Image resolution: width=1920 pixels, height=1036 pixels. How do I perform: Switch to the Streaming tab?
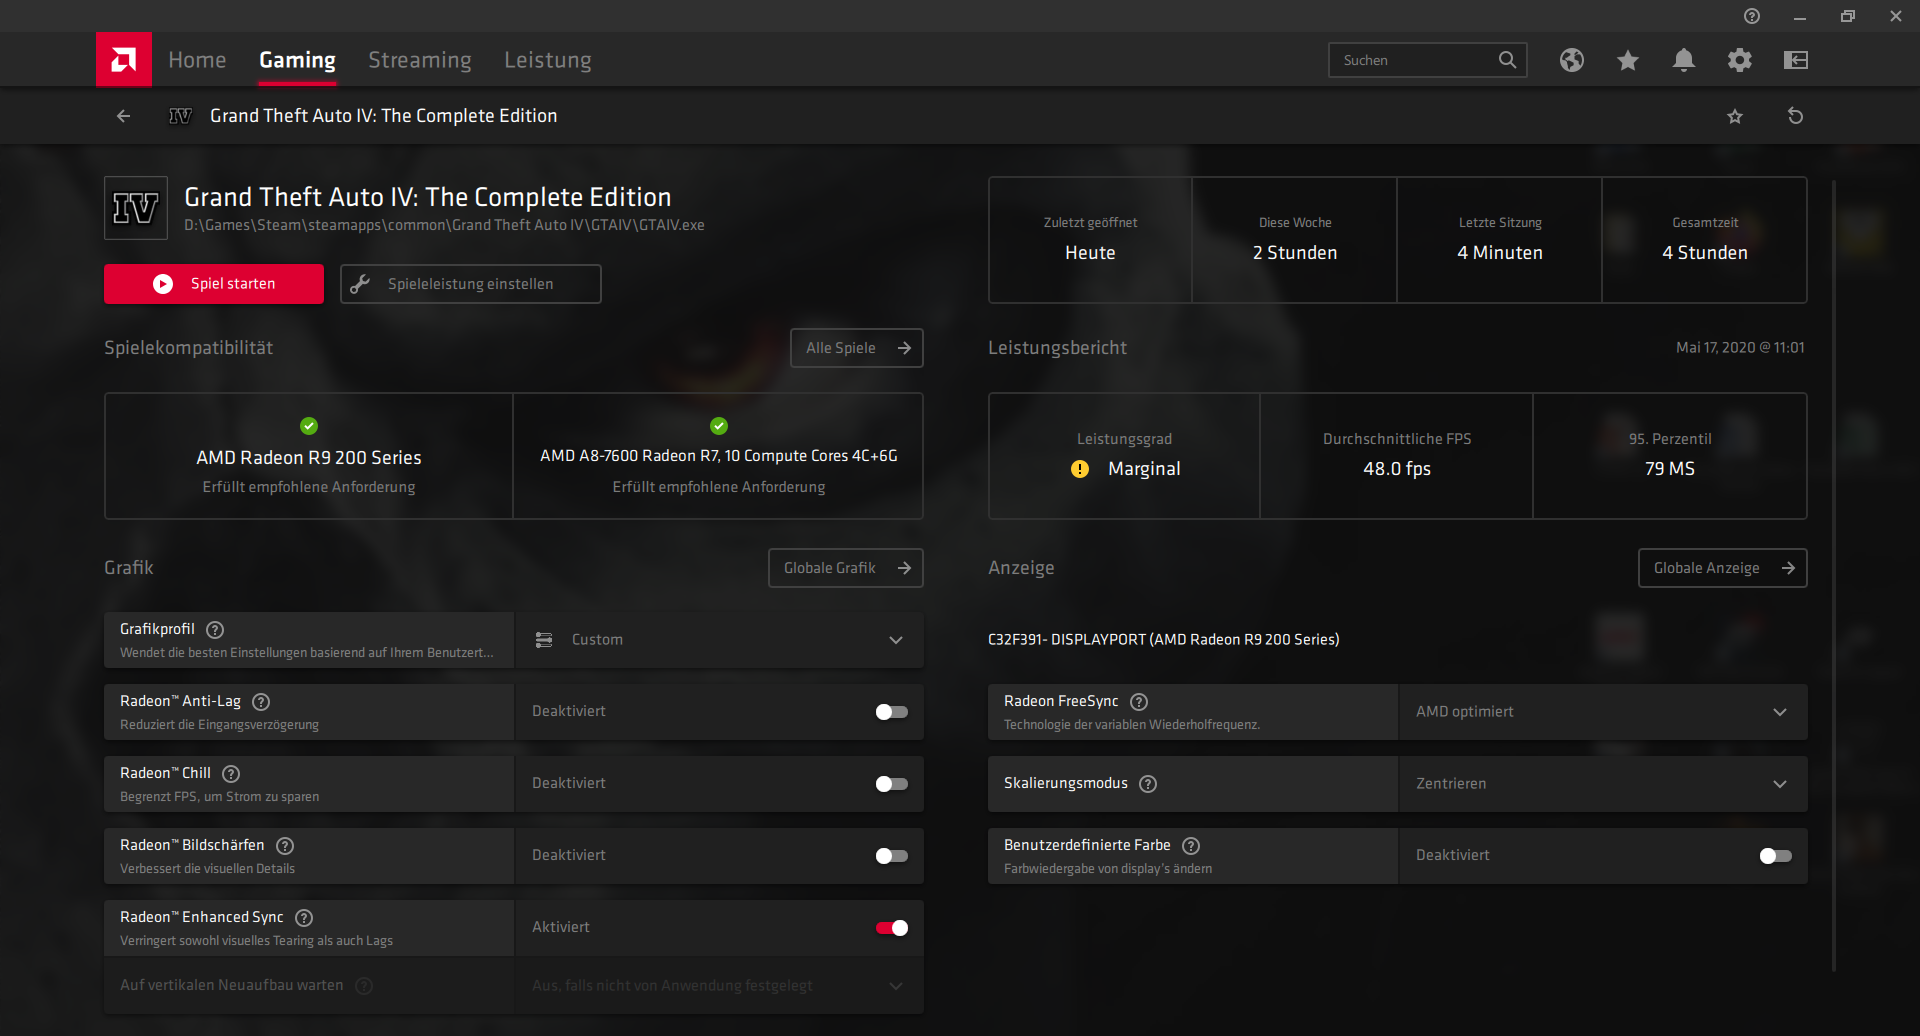[420, 60]
